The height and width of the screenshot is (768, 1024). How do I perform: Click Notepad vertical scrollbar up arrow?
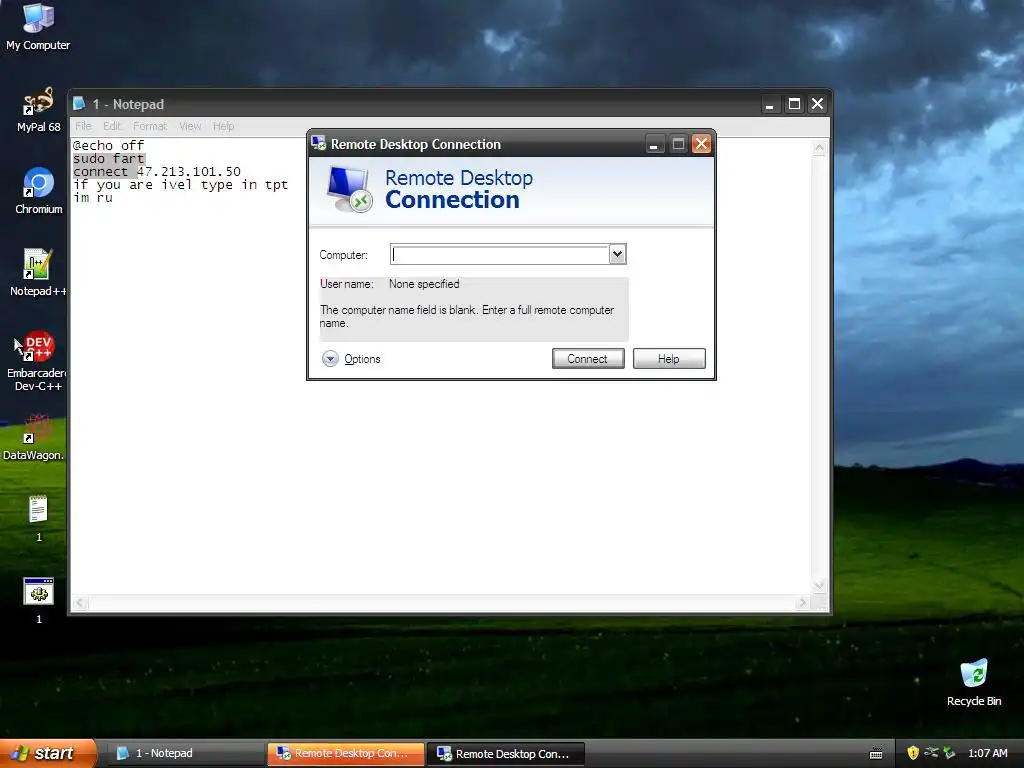pos(819,148)
